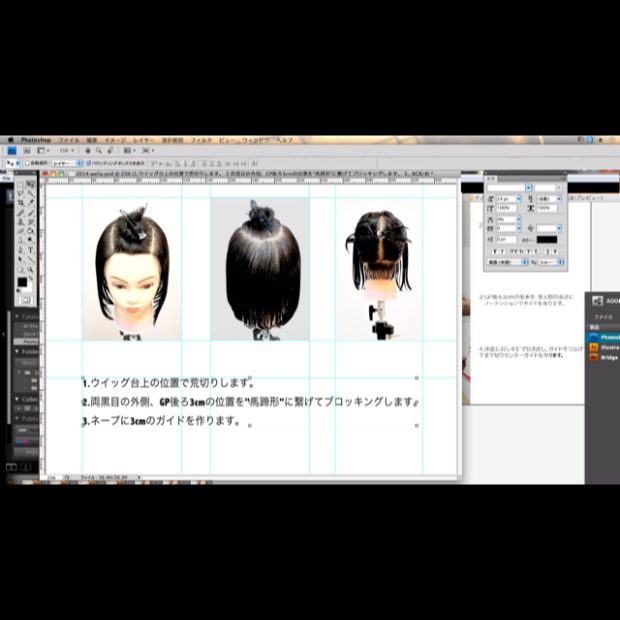This screenshot has width=620, height=620.
Task: Click the foreground color swatch
Action: pyautogui.click(x=22, y=282)
